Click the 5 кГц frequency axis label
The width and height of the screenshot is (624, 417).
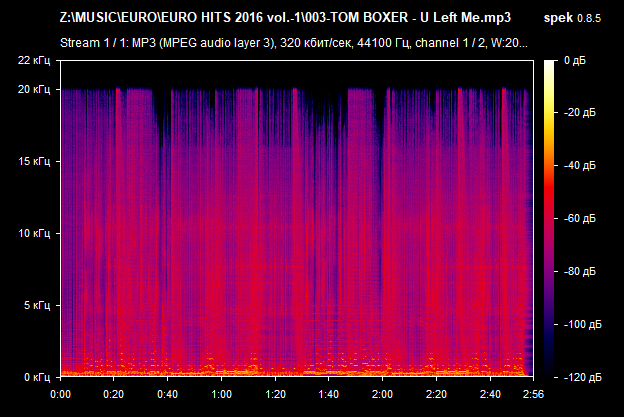coord(37,305)
